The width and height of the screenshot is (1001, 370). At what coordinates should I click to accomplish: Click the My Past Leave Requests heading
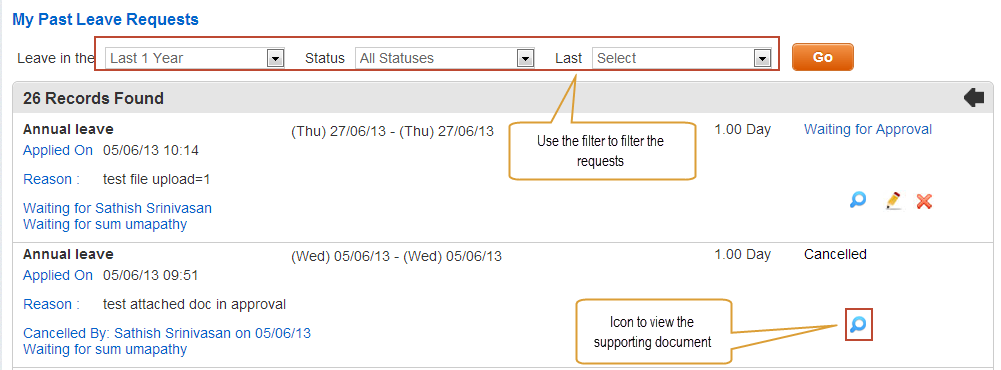tap(105, 20)
